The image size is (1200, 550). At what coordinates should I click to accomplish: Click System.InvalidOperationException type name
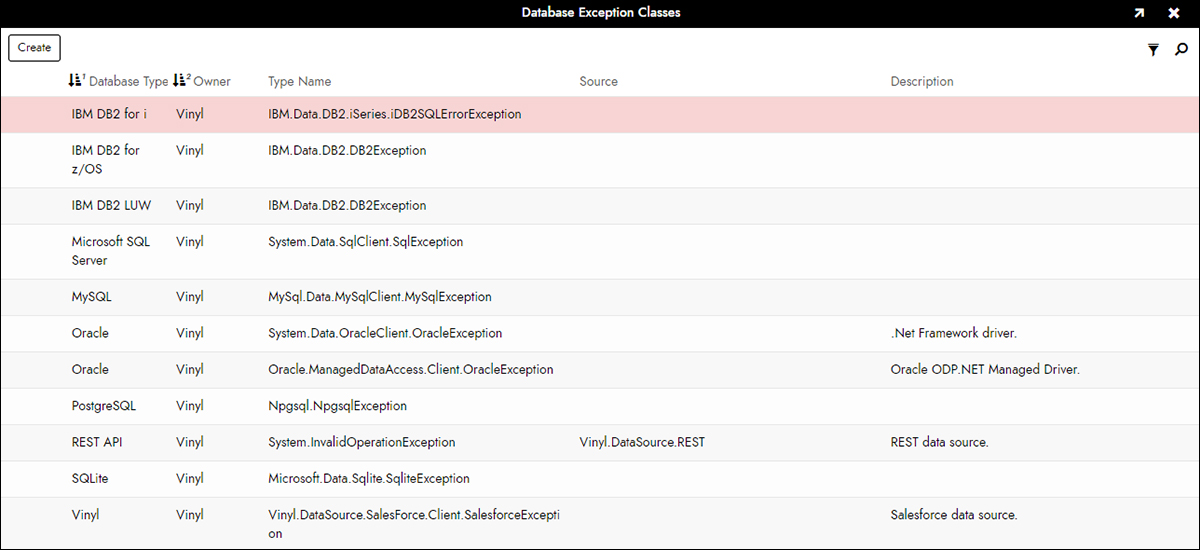click(x=362, y=442)
